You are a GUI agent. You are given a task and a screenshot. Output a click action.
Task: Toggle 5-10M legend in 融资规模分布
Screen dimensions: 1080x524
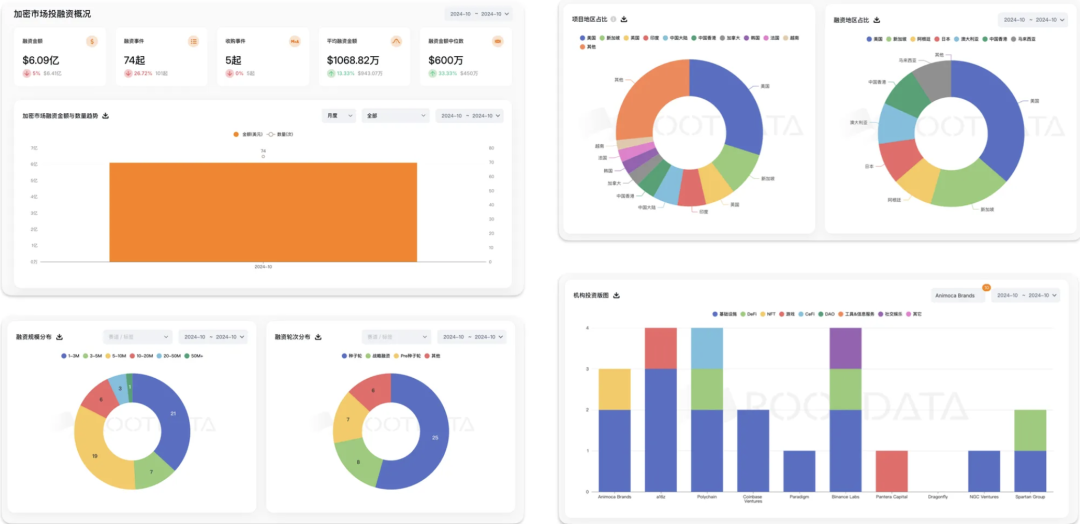pyautogui.click(x=118, y=356)
